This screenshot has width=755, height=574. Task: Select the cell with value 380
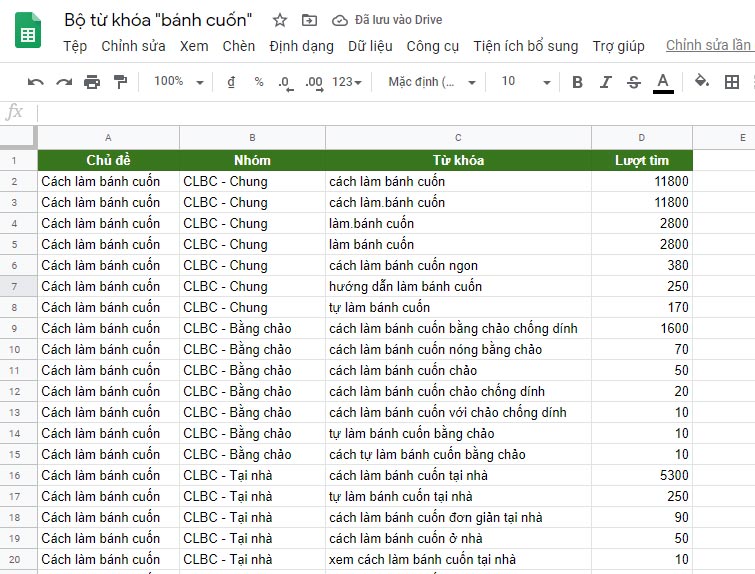[x=642, y=265]
